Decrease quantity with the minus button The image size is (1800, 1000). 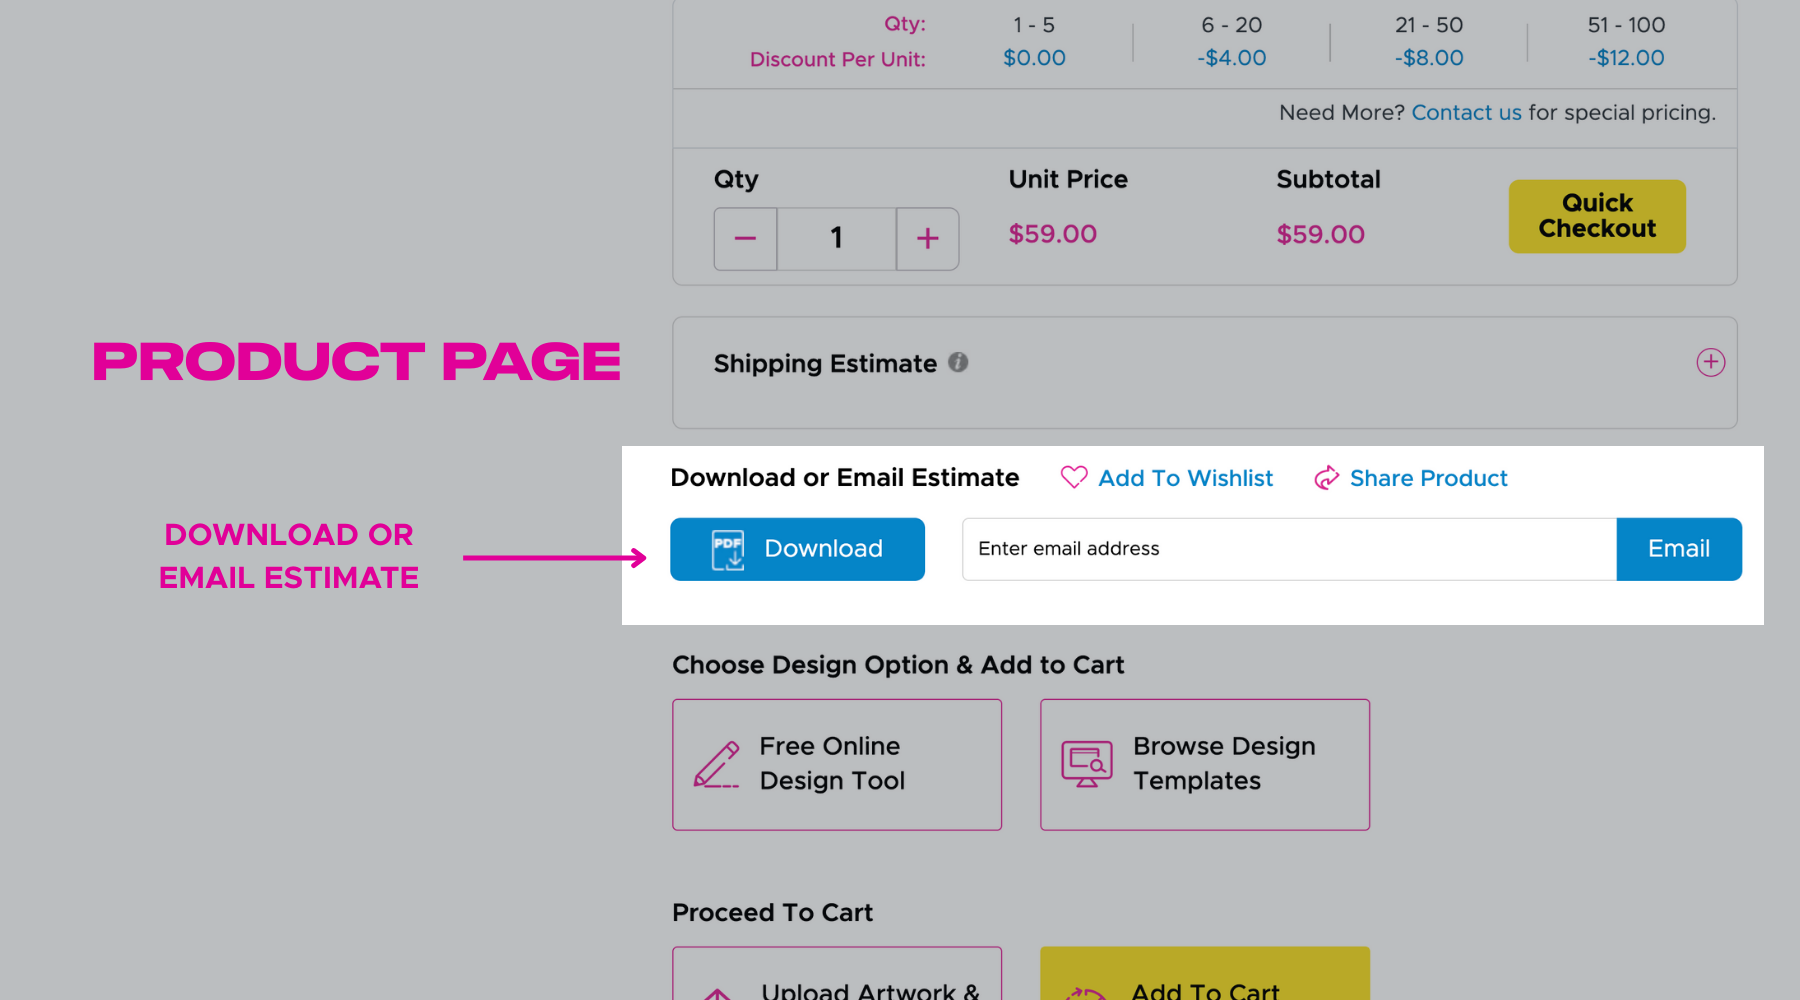click(745, 239)
